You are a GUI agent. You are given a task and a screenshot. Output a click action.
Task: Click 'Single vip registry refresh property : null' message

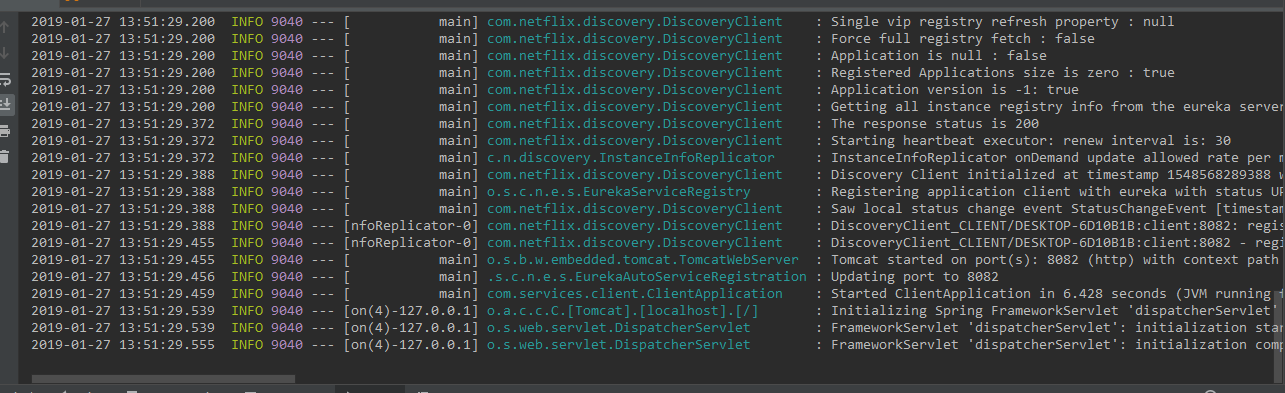[1003, 21]
